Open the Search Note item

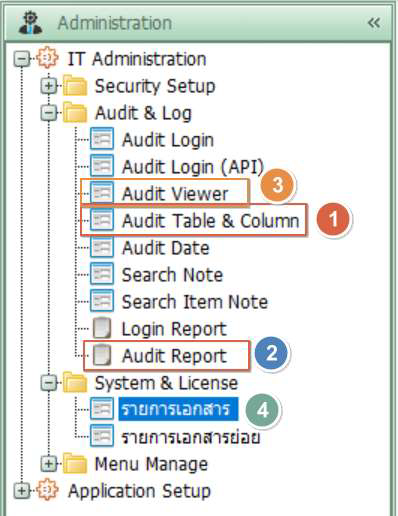tap(172, 275)
